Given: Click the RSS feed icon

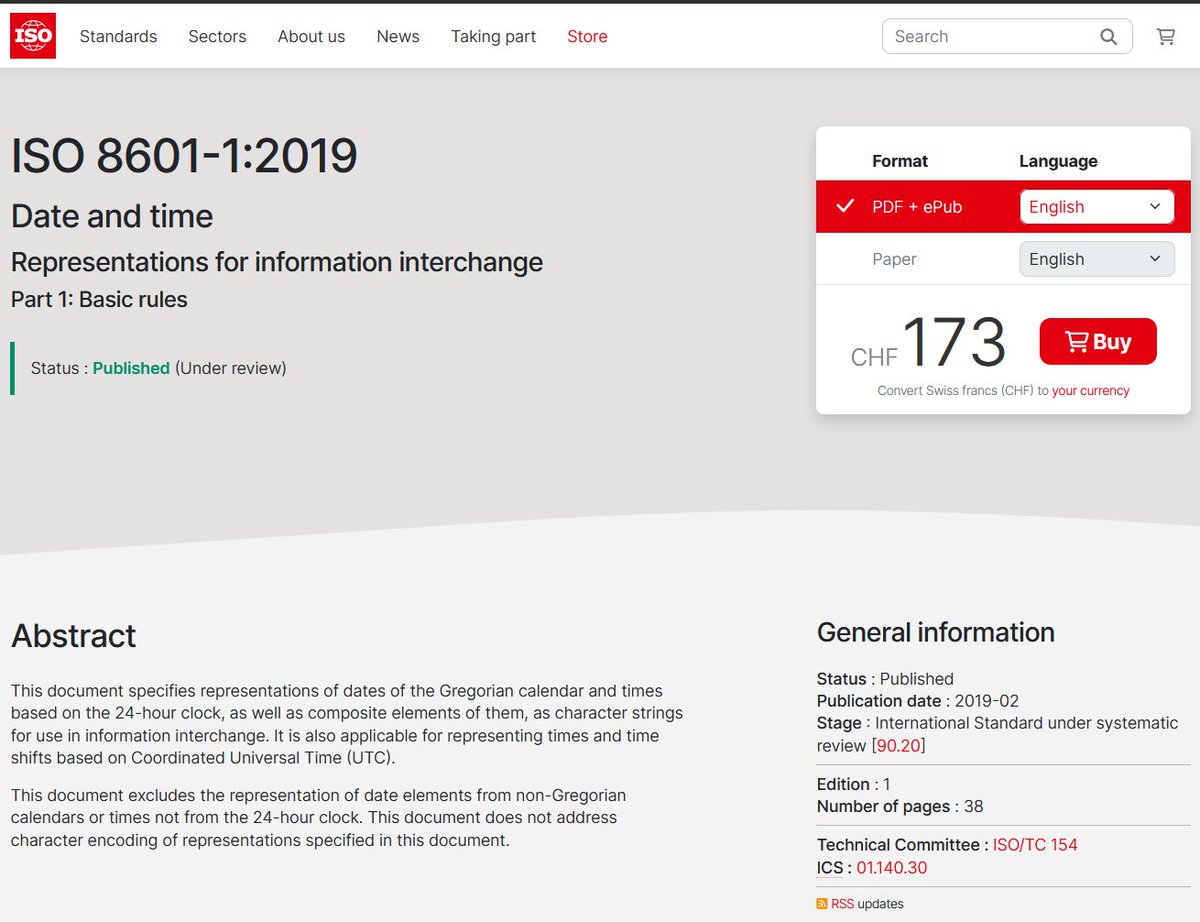Looking at the screenshot, I should 822,904.
